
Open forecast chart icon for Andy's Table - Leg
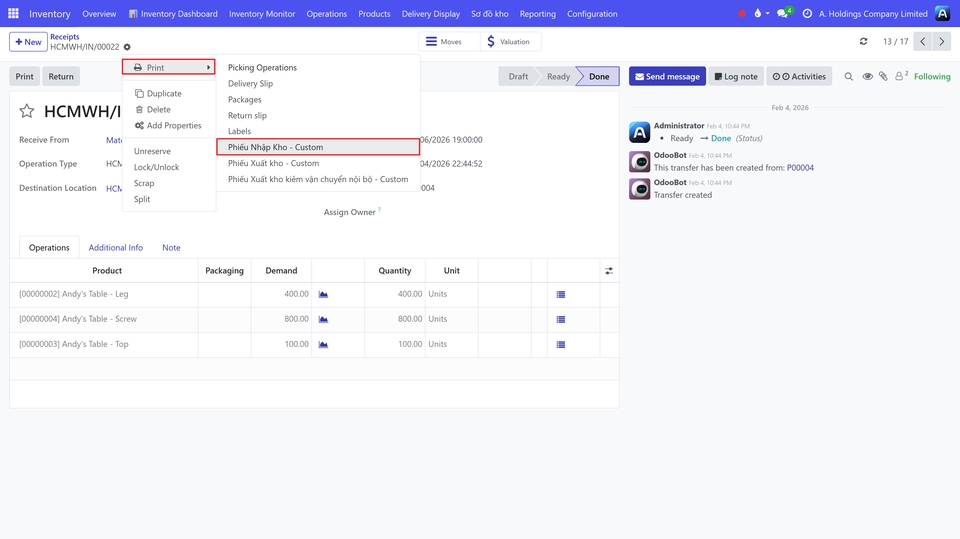(323, 294)
